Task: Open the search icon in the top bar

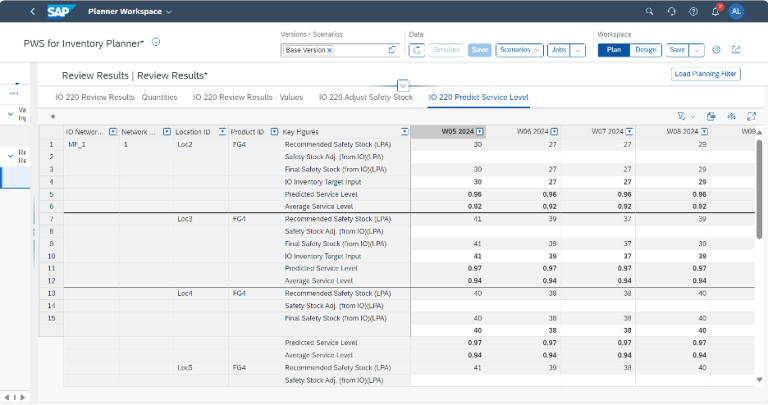Action: coord(649,11)
